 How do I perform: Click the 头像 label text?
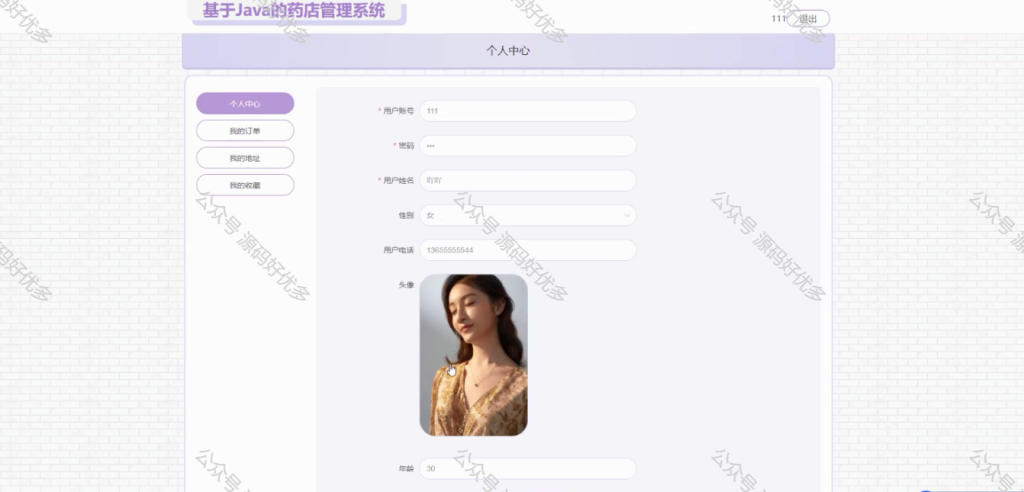point(406,285)
